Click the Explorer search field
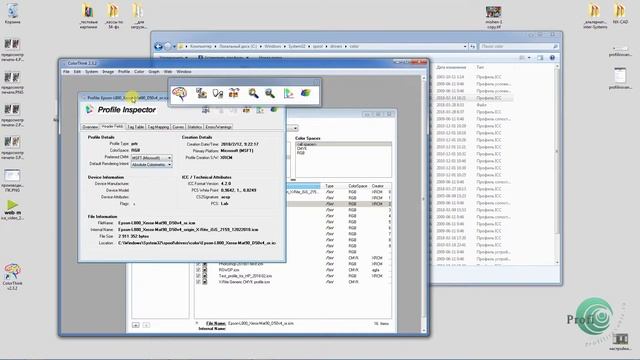This screenshot has width=640, height=360. pos(519,47)
